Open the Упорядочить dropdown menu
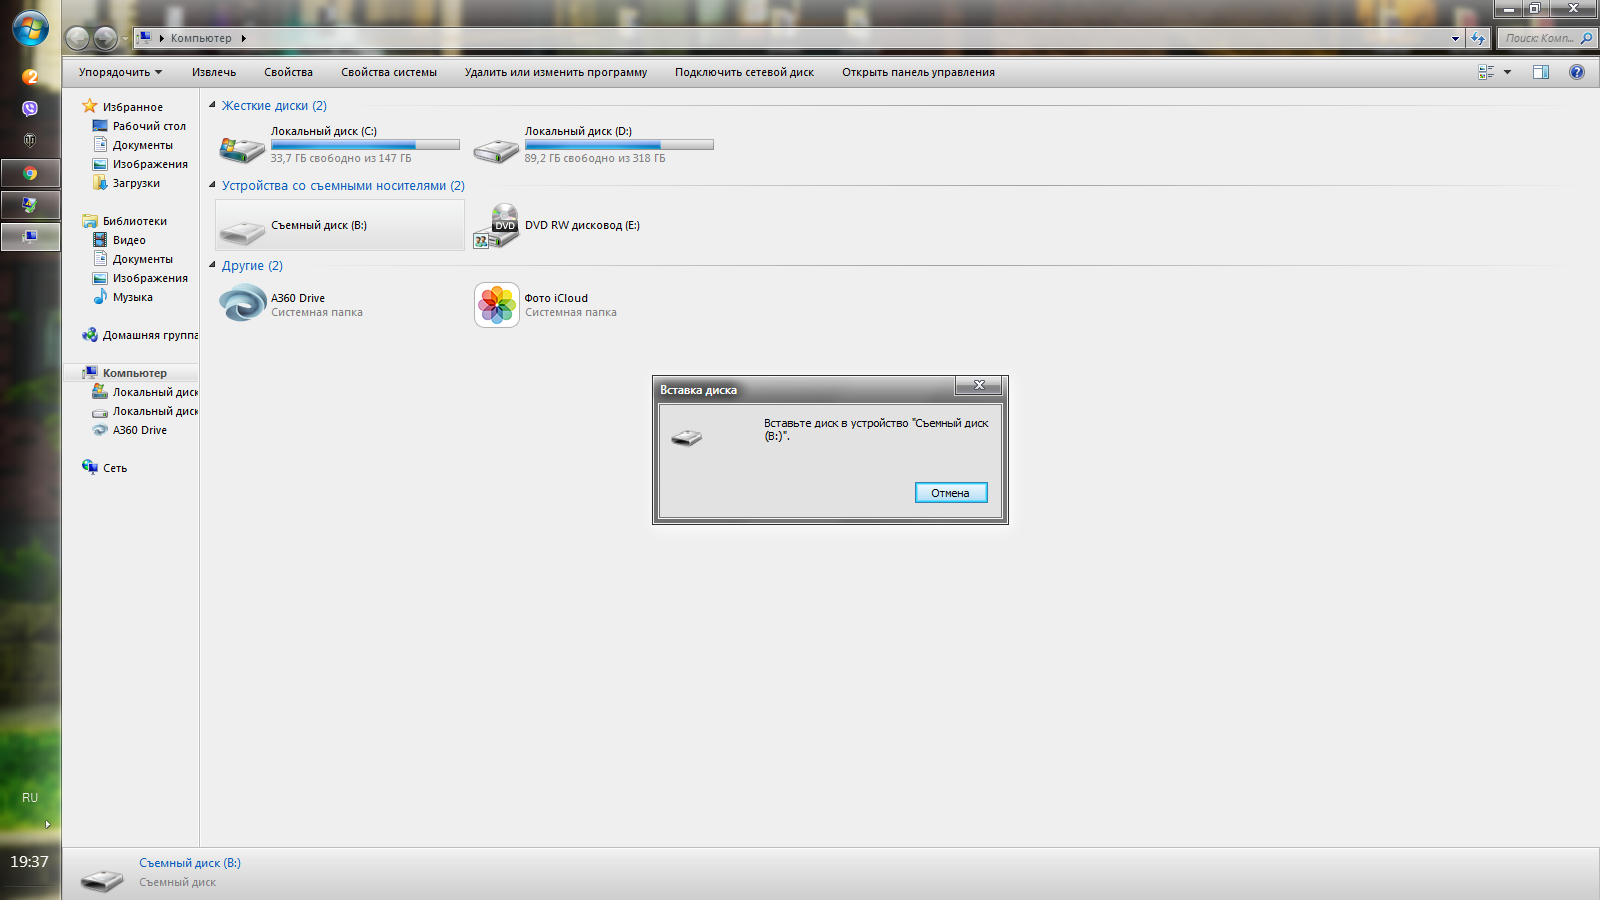Screen dimensions: 1600x900 (120, 72)
